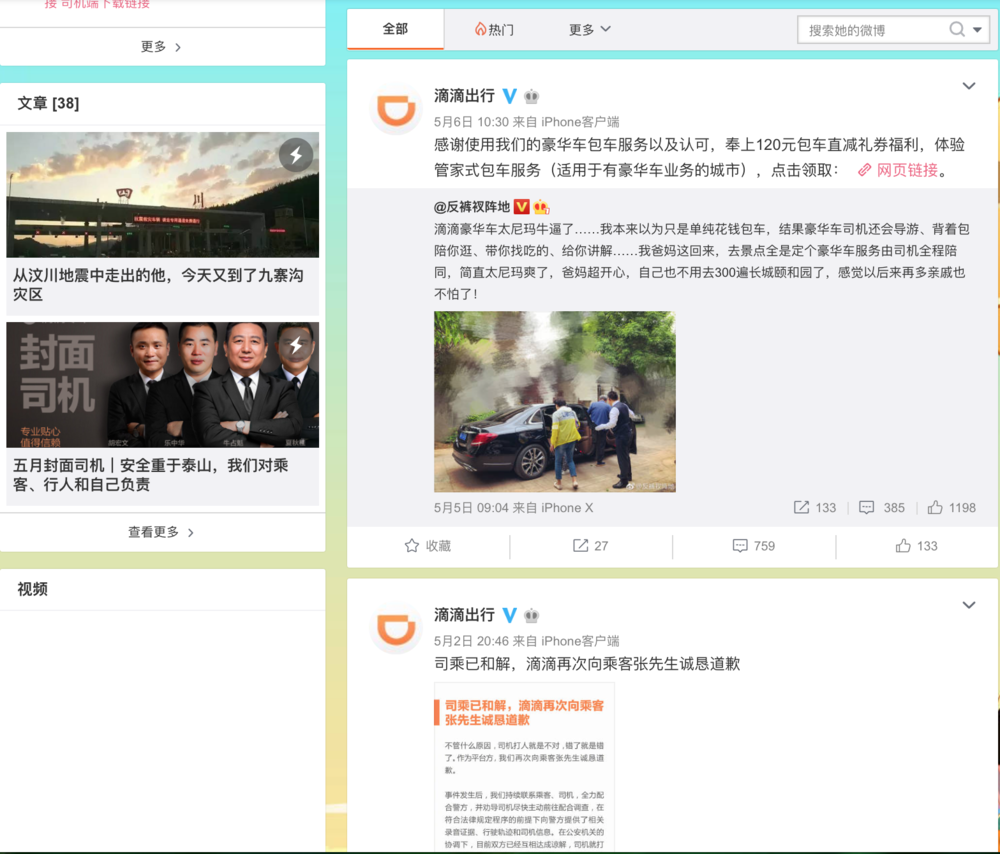Viewport: 1000px width, 854px height.
Task: Open the 司乘已和解 apology image
Action: pyautogui.click(x=524, y=767)
